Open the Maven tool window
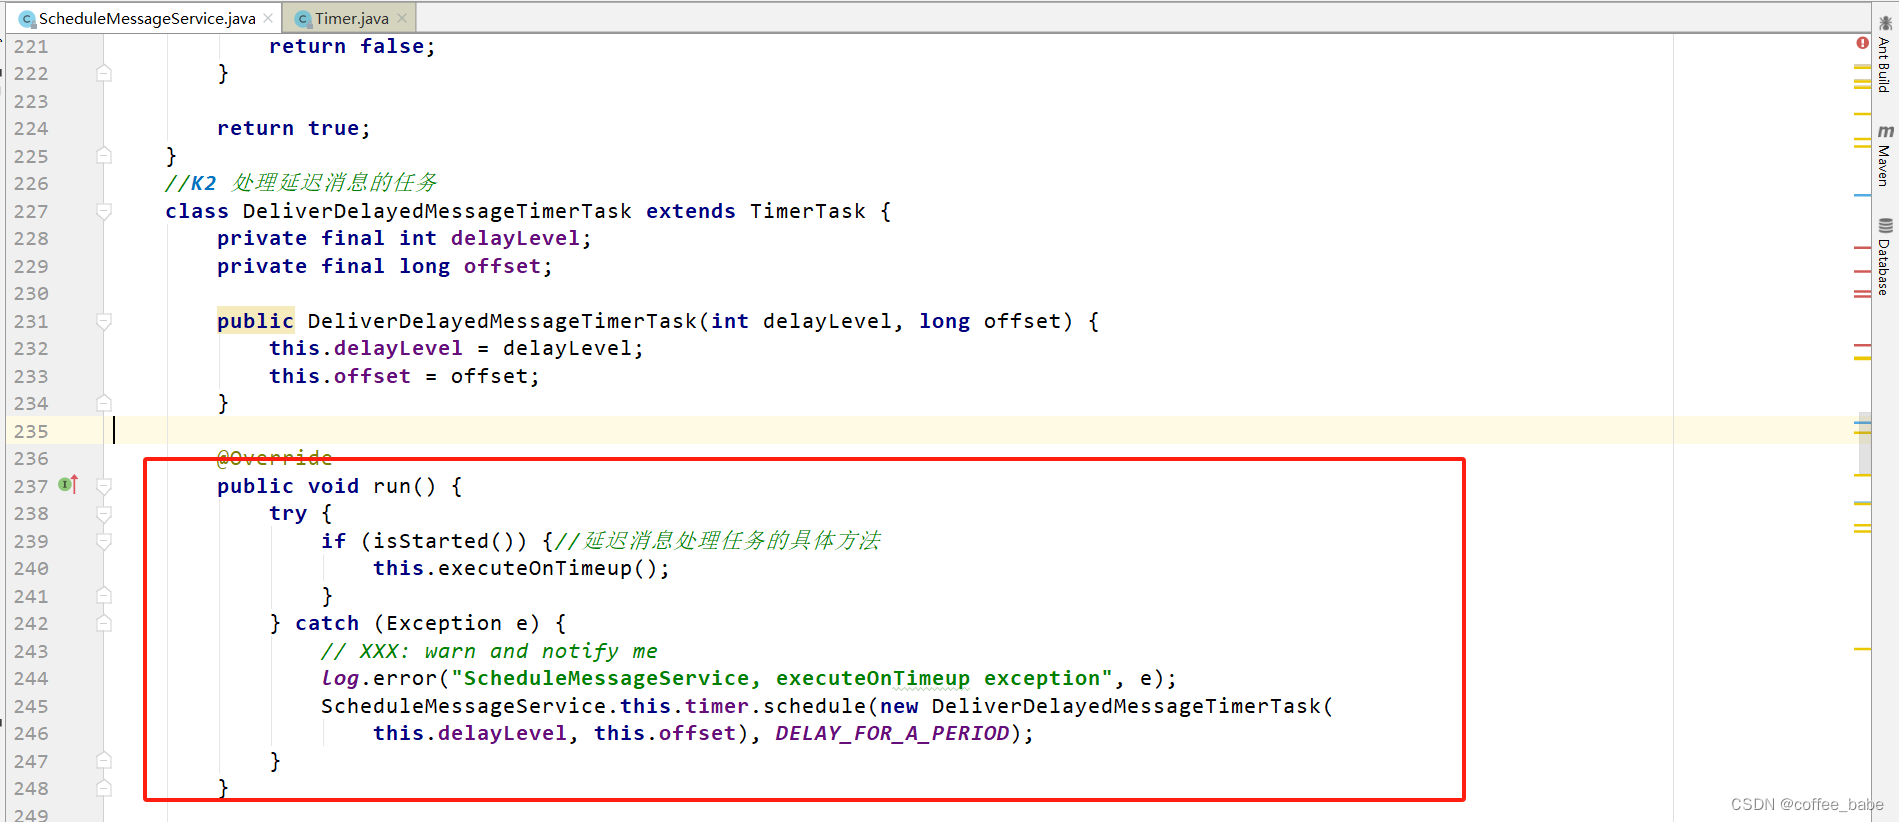 [x=1885, y=156]
